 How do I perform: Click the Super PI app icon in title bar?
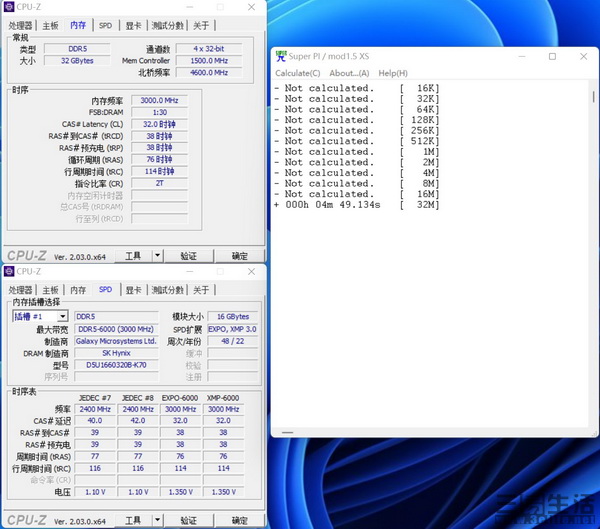[281, 56]
